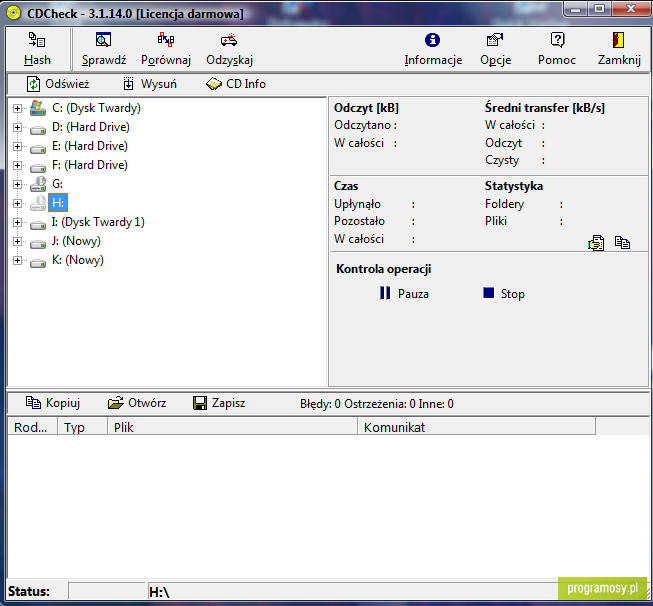Click the Błędy: 0 Ostrzeżenia: 0 Inne: 0 summary
This screenshot has width=653, height=606.
(377, 404)
